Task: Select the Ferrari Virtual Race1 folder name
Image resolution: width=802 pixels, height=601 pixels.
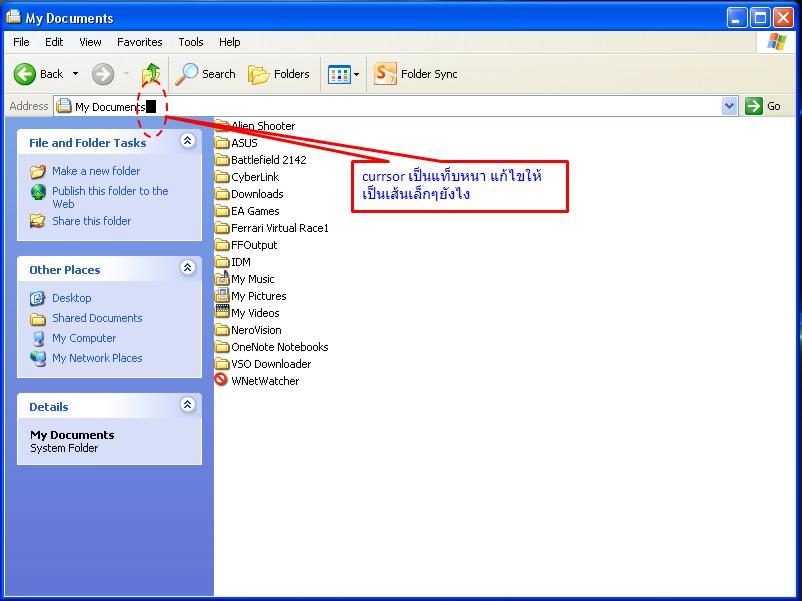Action: coord(280,228)
